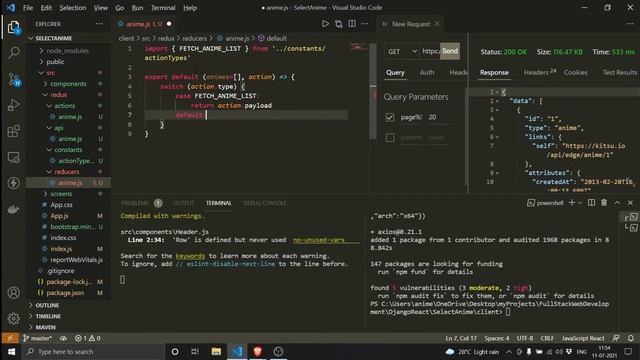The image size is (640, 360).
Task: Open Brave browser from the taskbar
Action: coord(258,351)
